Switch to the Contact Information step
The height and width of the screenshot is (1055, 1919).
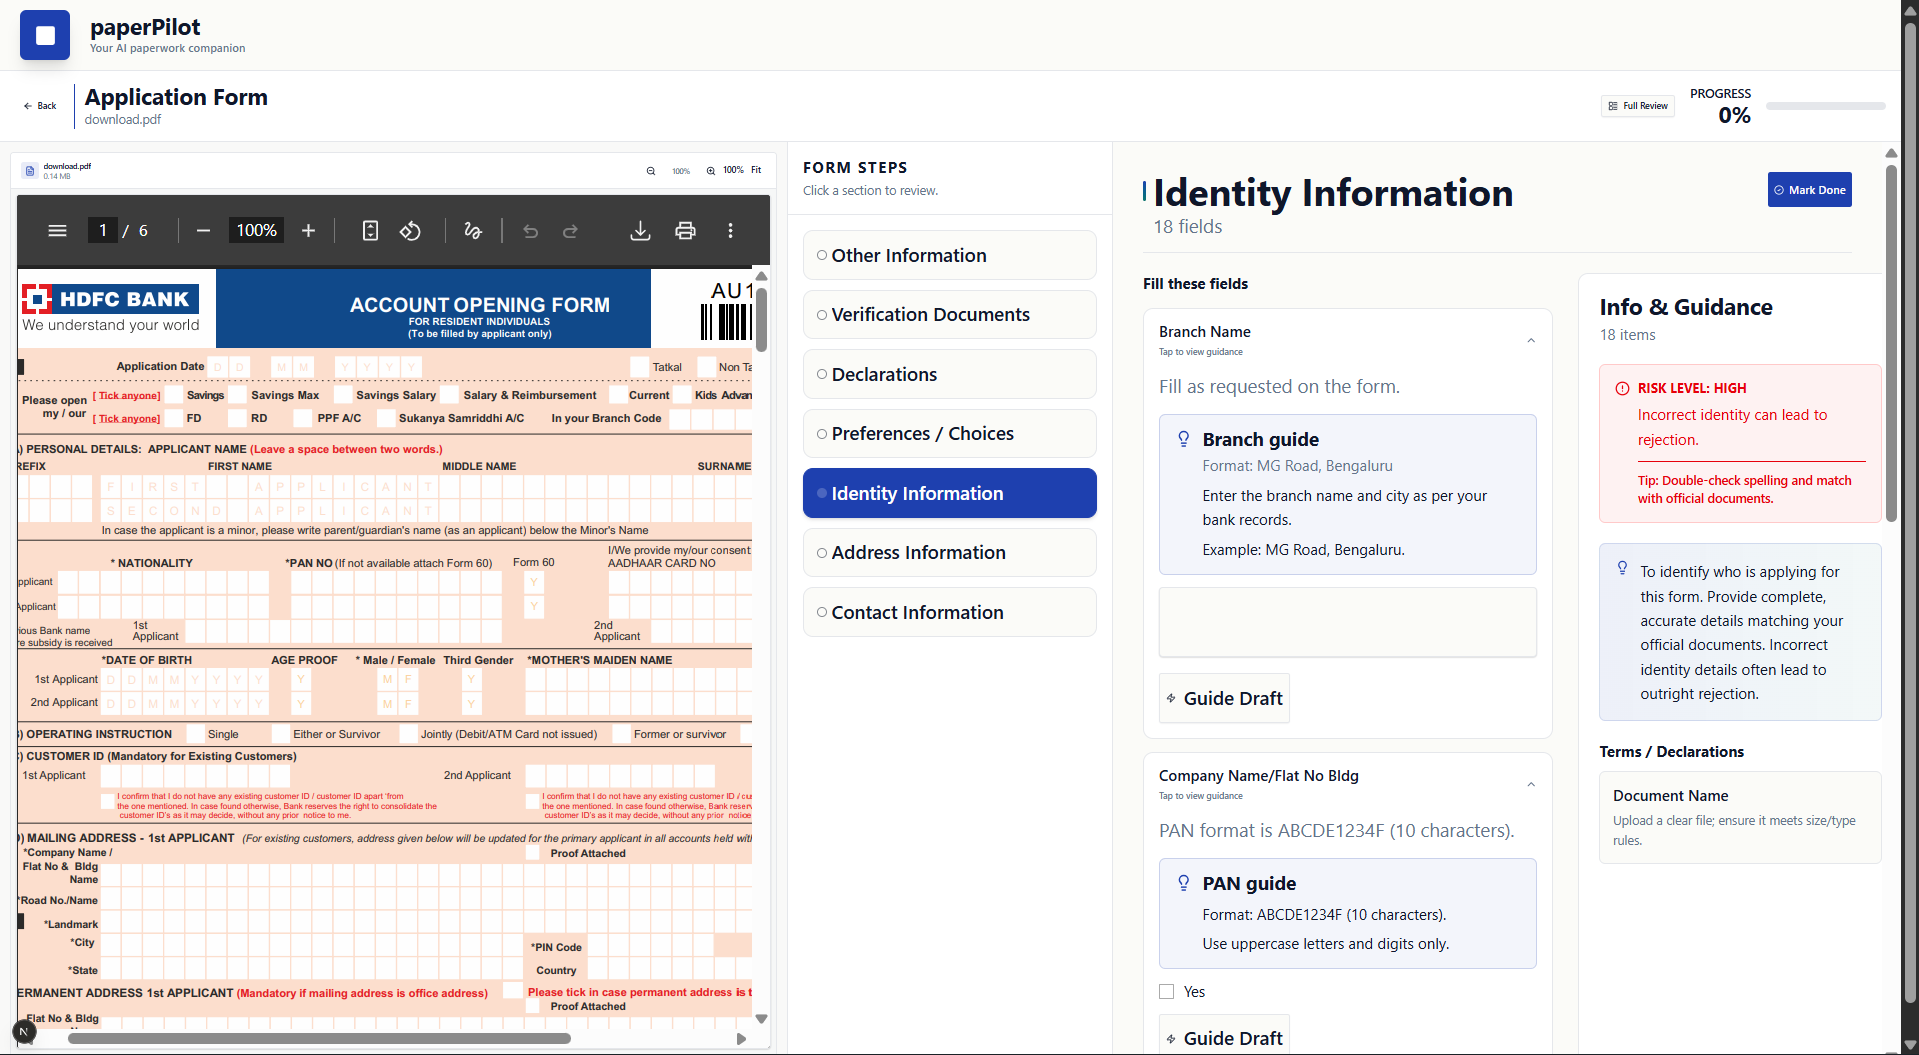[949, 612]
